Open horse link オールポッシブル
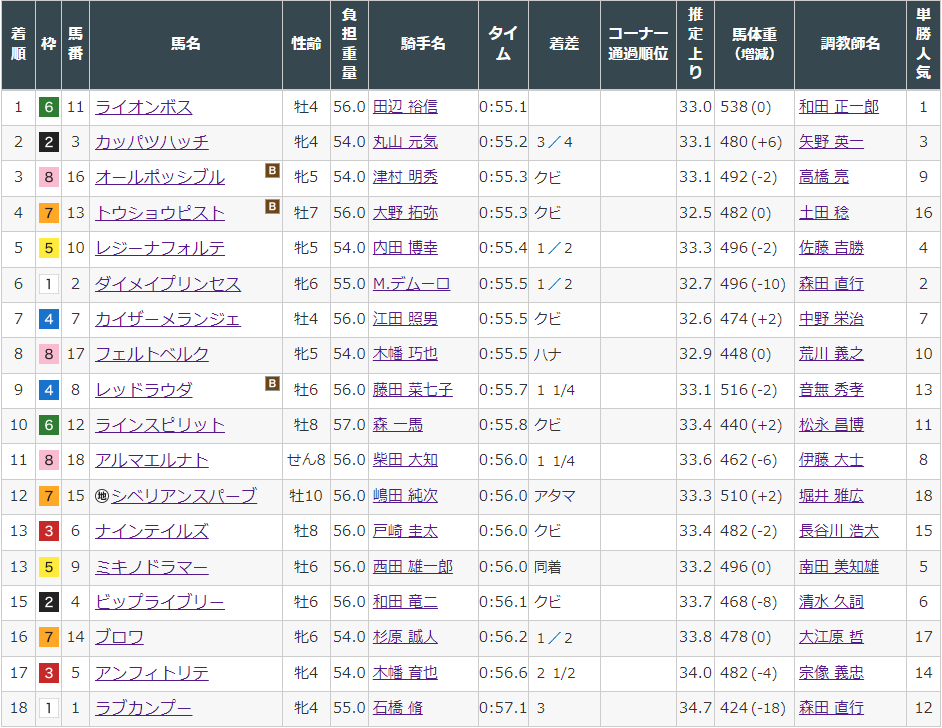The width and height of the screenshot is (942, 728). pos(160,177)
